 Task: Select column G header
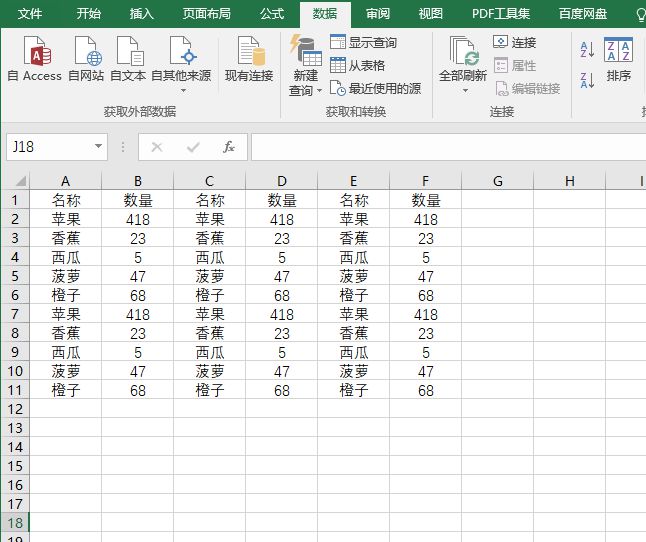(498, 181)
